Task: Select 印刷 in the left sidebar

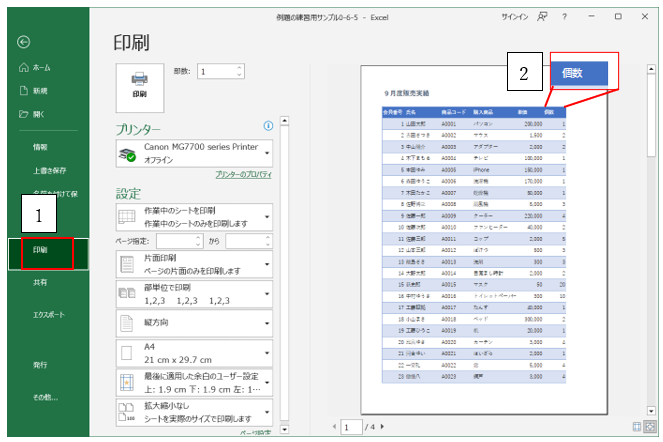Action: 40,251
